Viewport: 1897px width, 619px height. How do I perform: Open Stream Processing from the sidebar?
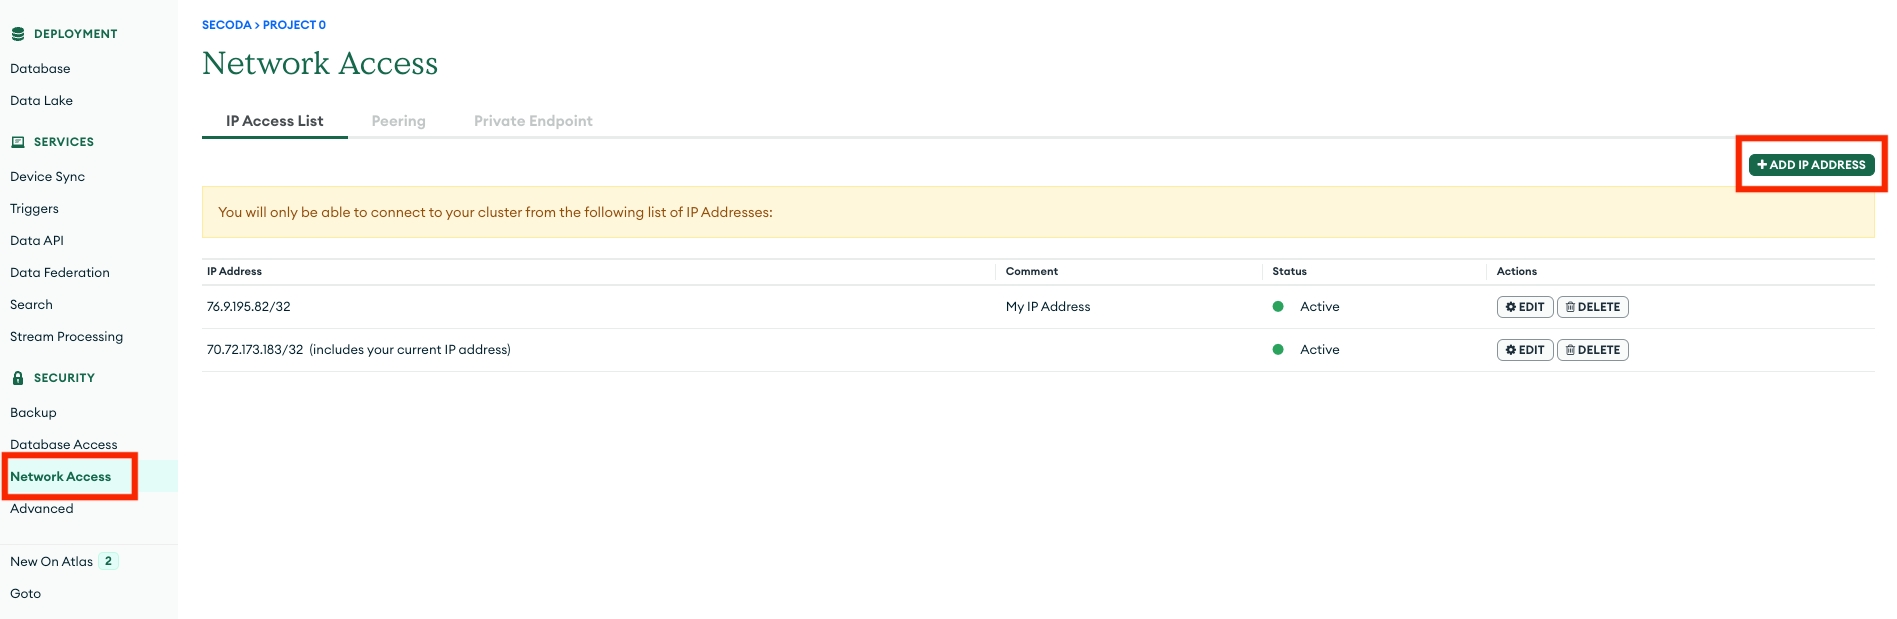click(x=66, y=337)
